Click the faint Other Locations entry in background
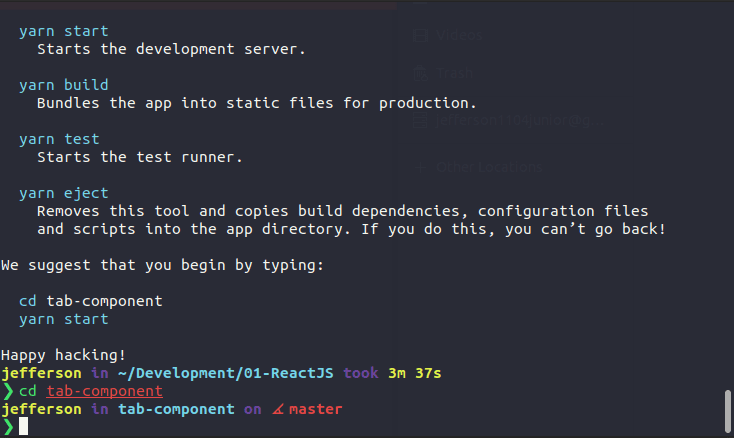734x438 pixels. click(x=488, y=167)
